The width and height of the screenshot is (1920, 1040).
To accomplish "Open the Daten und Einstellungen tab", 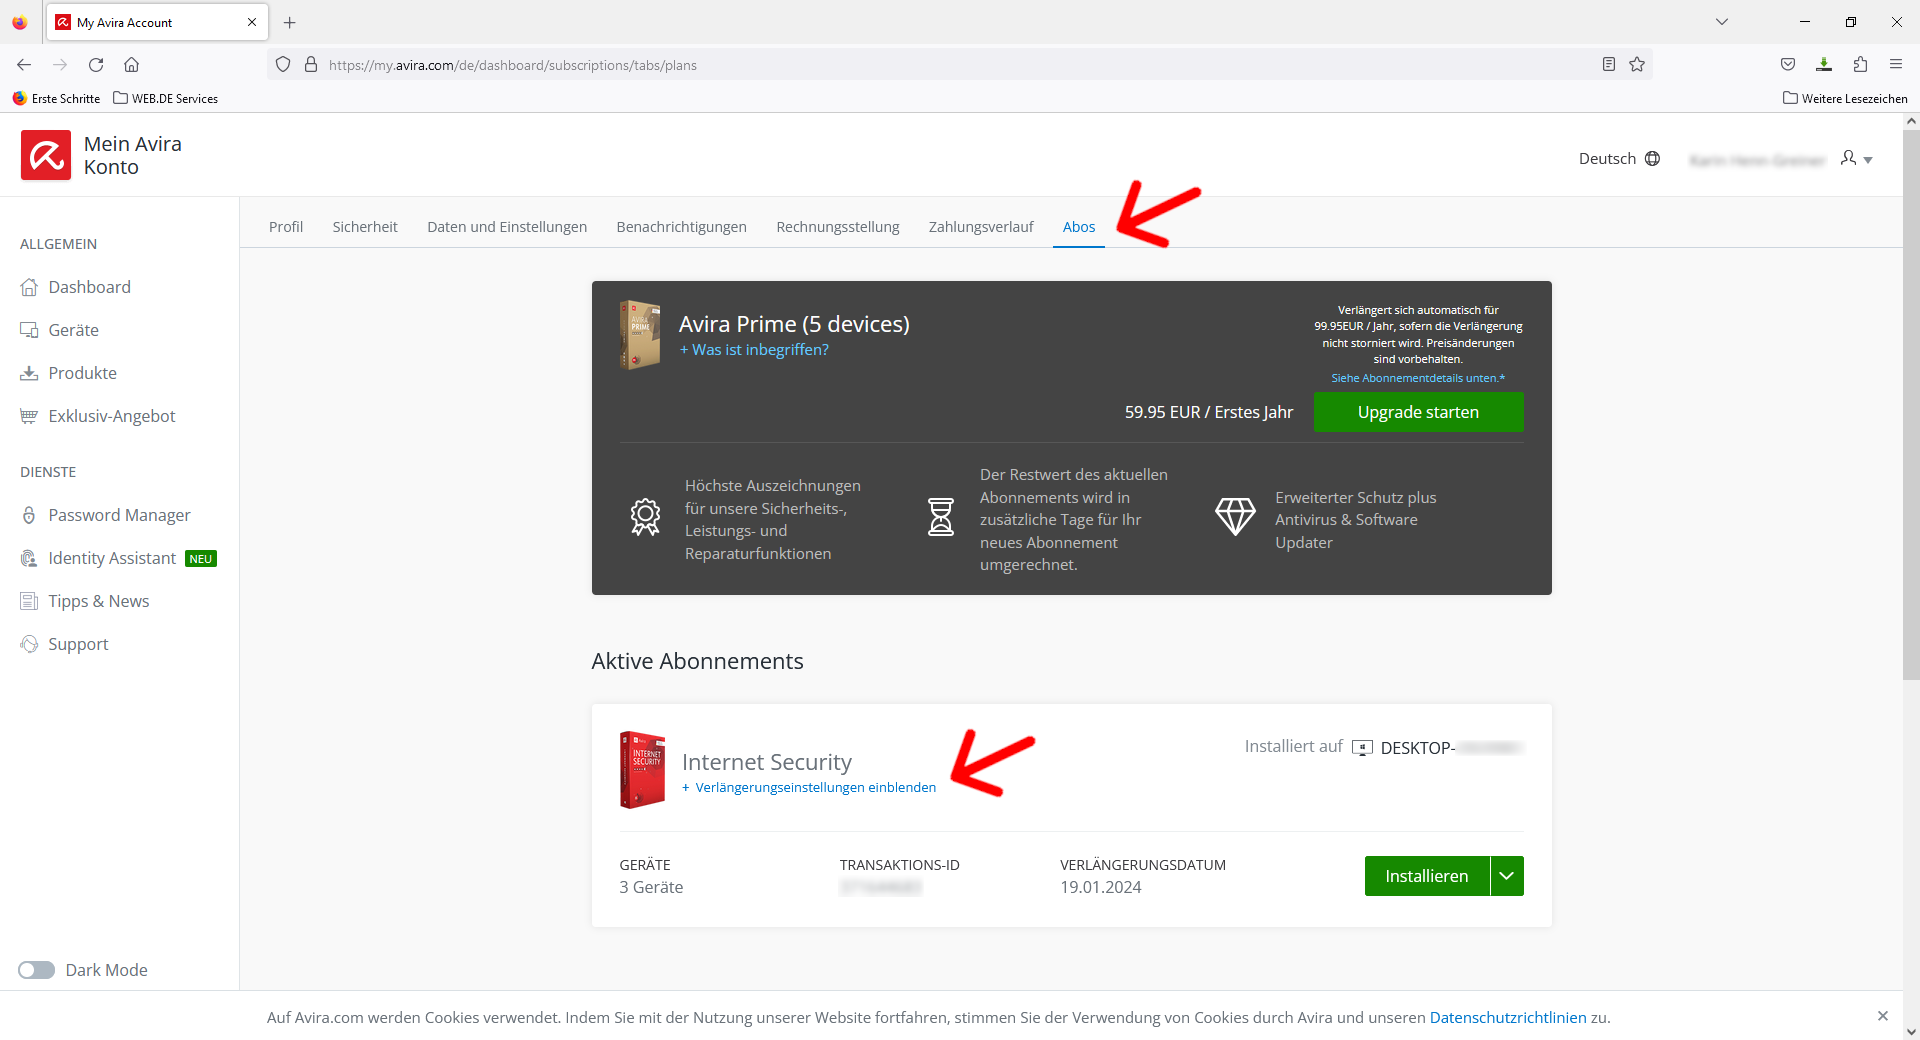I will coord(507,227).
